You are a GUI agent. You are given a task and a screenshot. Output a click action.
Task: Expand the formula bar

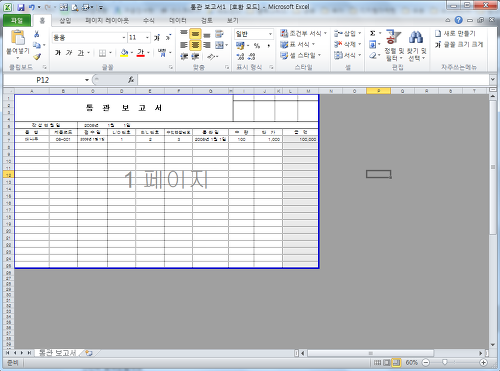pyautogui.click(x=493, y=80)
